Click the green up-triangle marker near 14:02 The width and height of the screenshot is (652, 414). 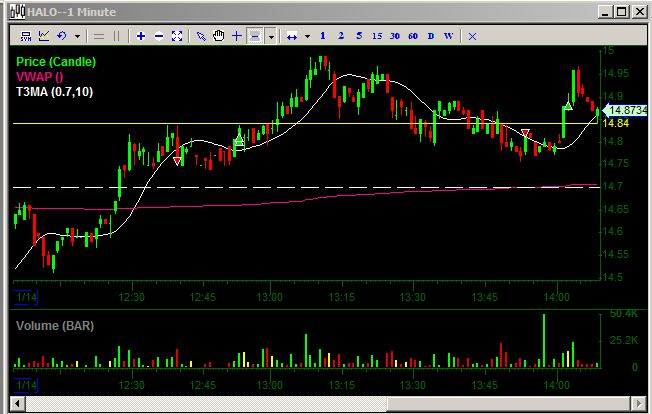coord(568,106)
